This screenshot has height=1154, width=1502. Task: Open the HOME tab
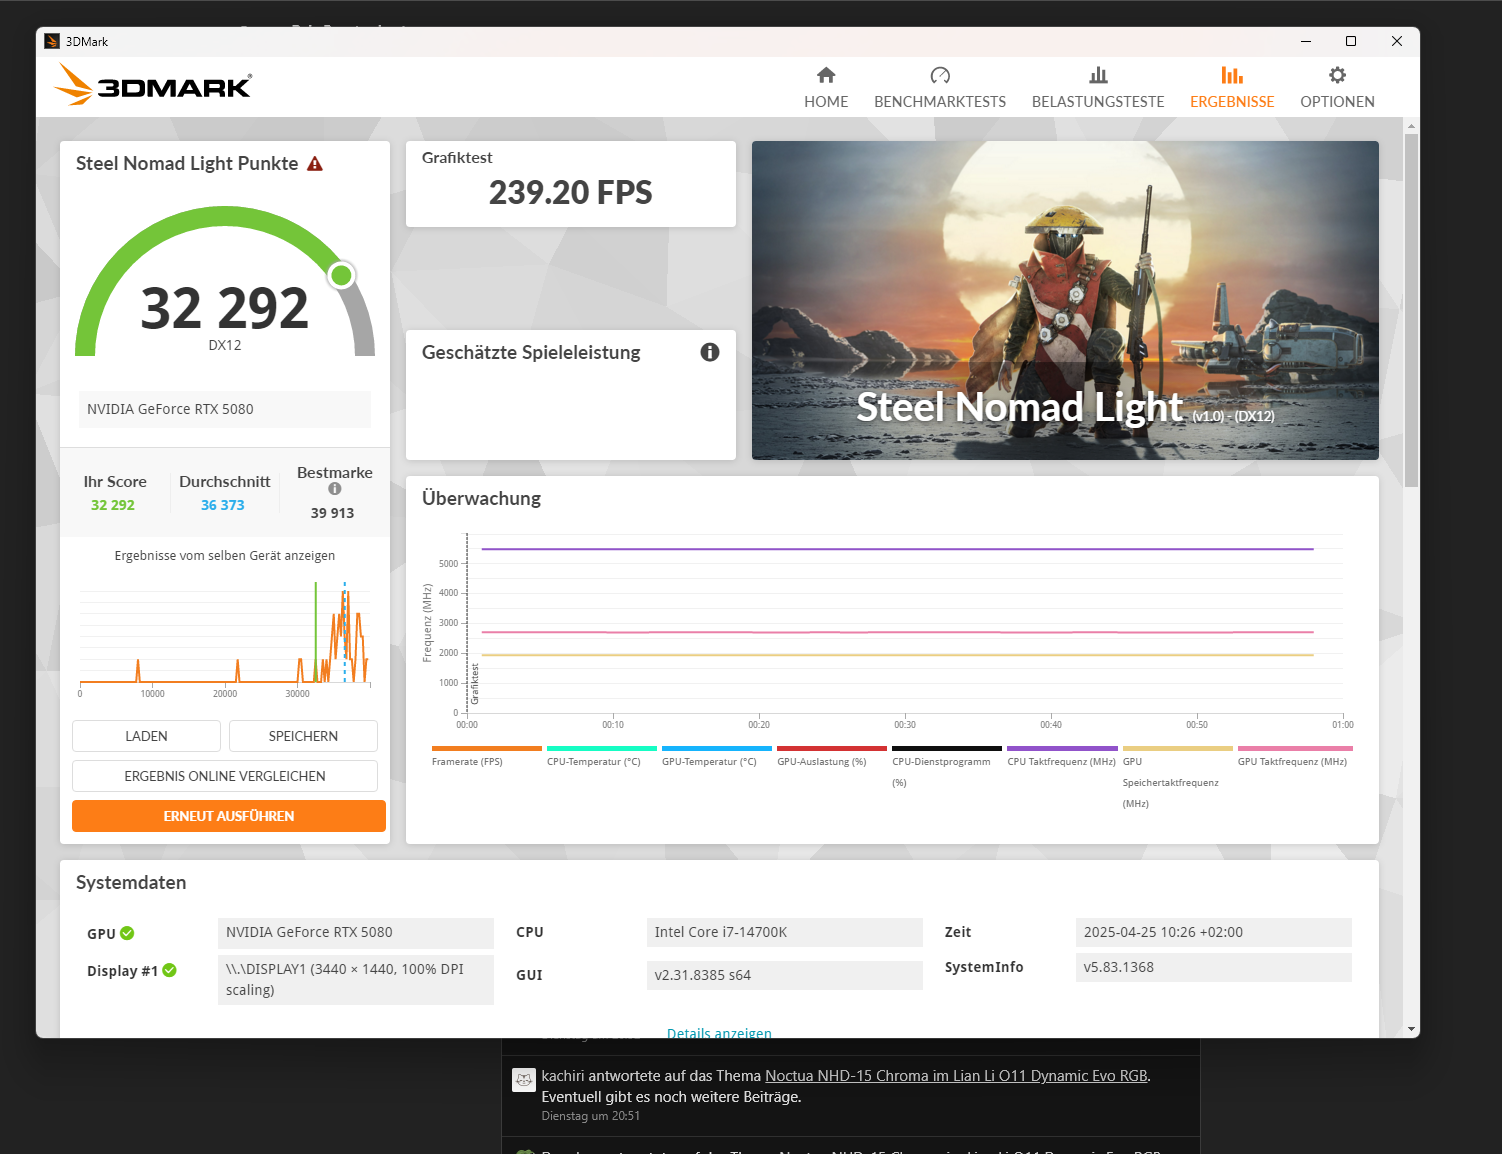[x=826, y=87]
